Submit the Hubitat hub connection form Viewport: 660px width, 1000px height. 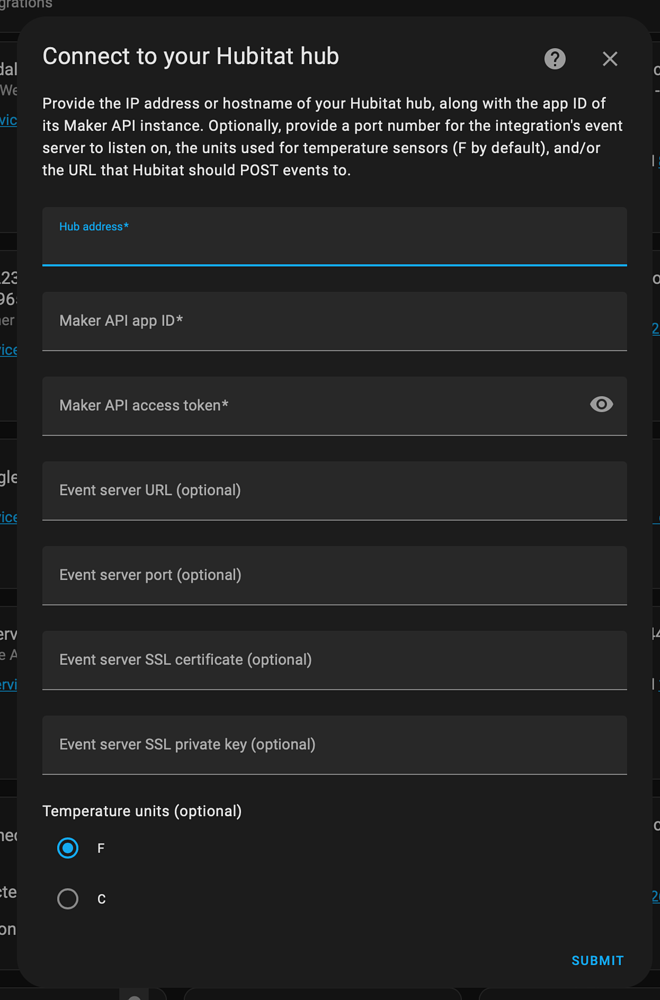[x=597, y=960]
